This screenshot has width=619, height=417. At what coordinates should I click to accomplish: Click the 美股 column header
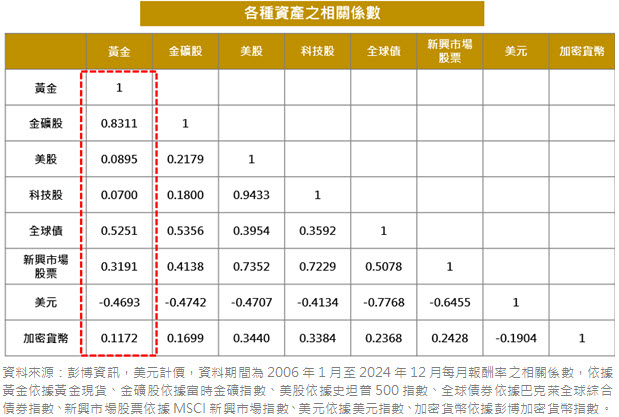click(x=252, y=50)
